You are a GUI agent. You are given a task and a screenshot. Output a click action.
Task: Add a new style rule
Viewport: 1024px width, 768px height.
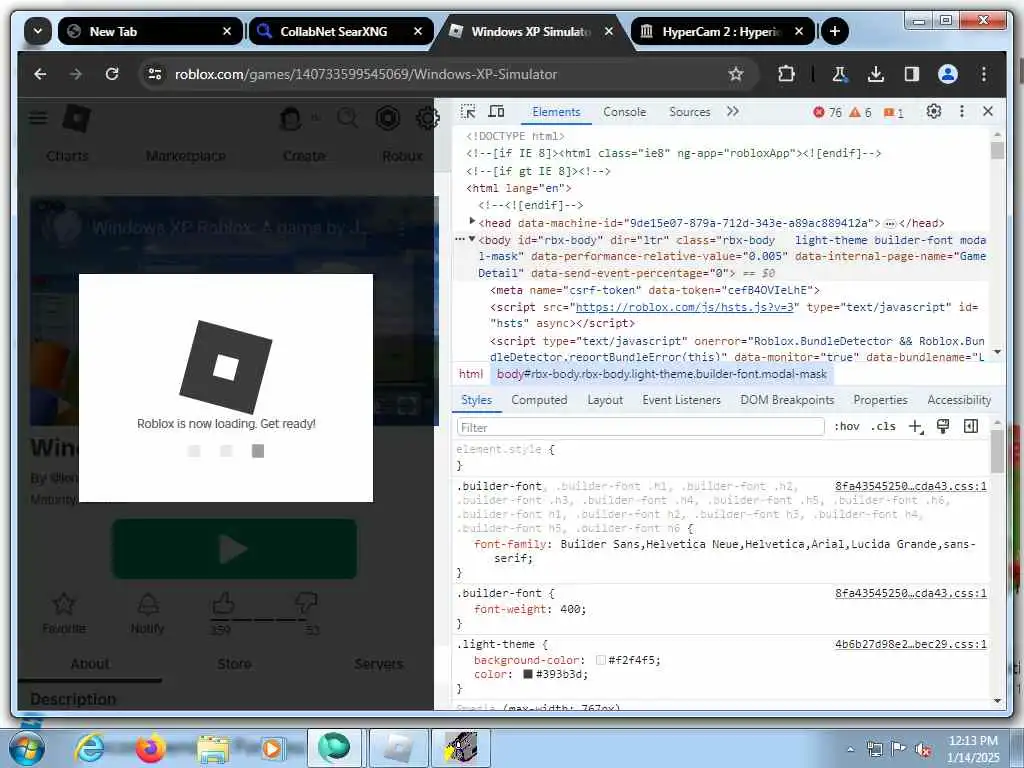(x=916, y=426)
